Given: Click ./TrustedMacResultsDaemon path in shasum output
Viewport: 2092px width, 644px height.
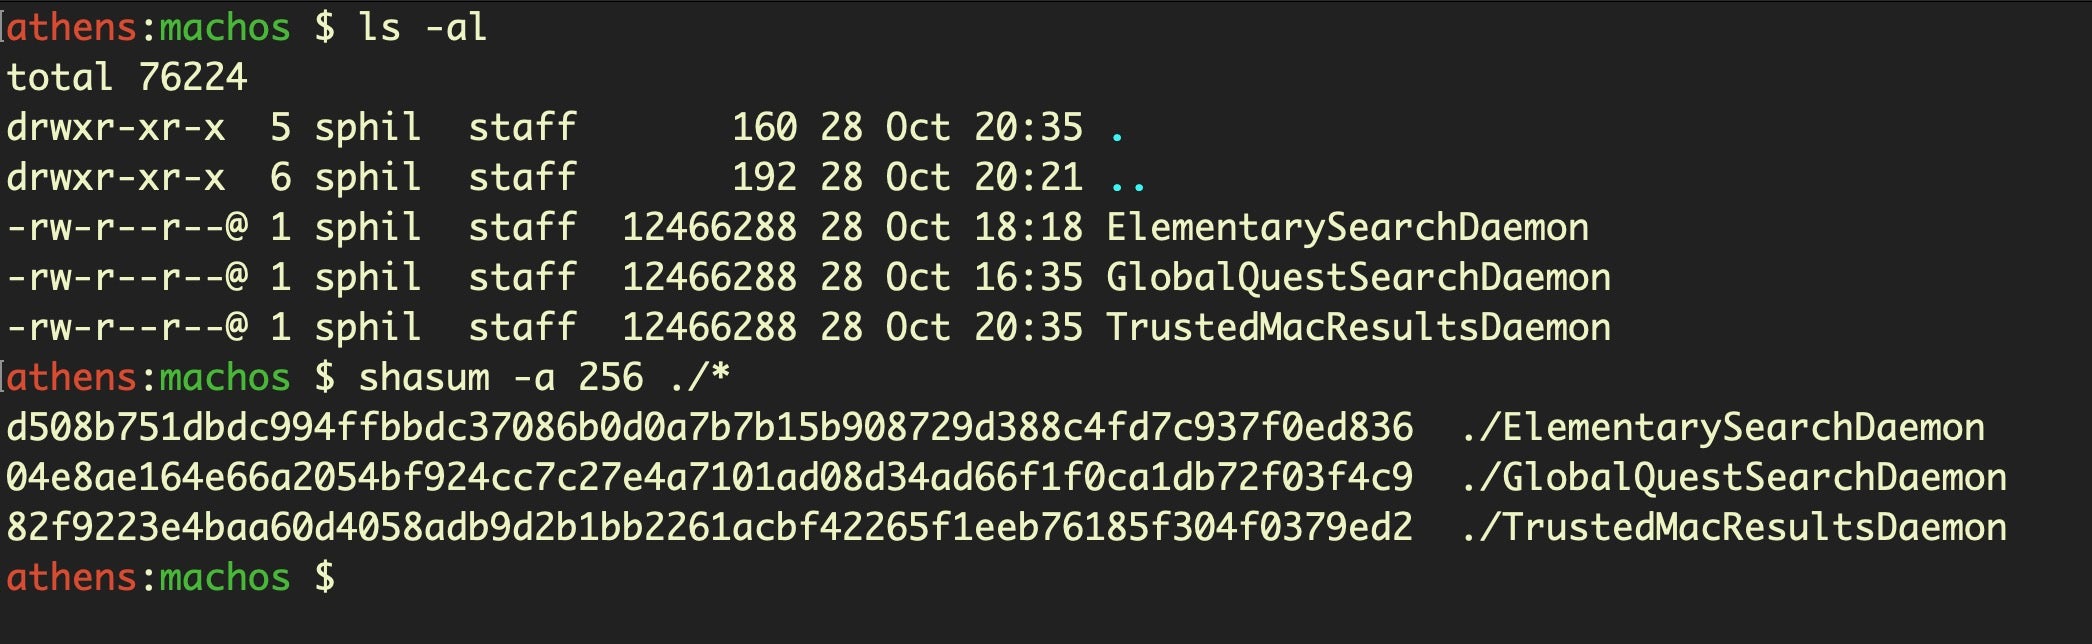Looking at the screenshot, I should point(1733,528).
